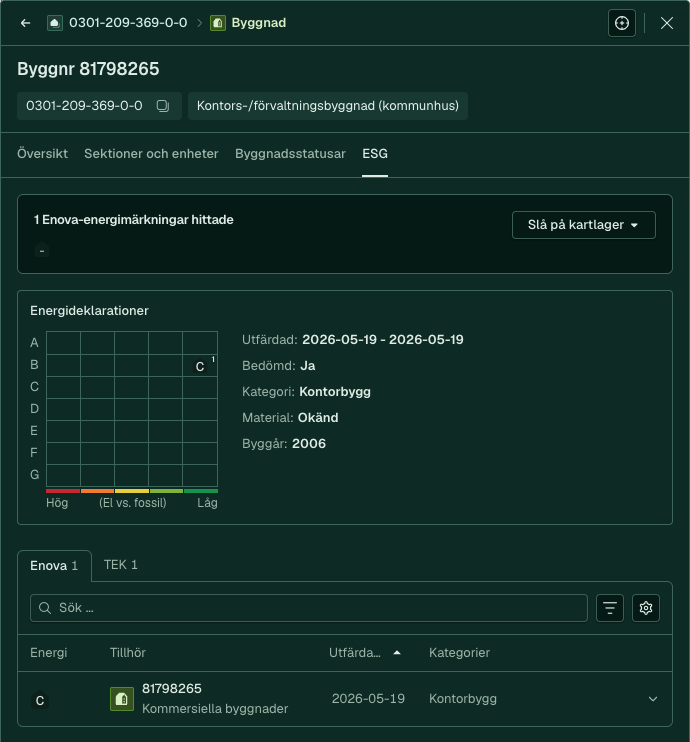The width and height of the screenshot is (690, 742).
Task: Click the 81798265 row title
Action: click(172, 689)
